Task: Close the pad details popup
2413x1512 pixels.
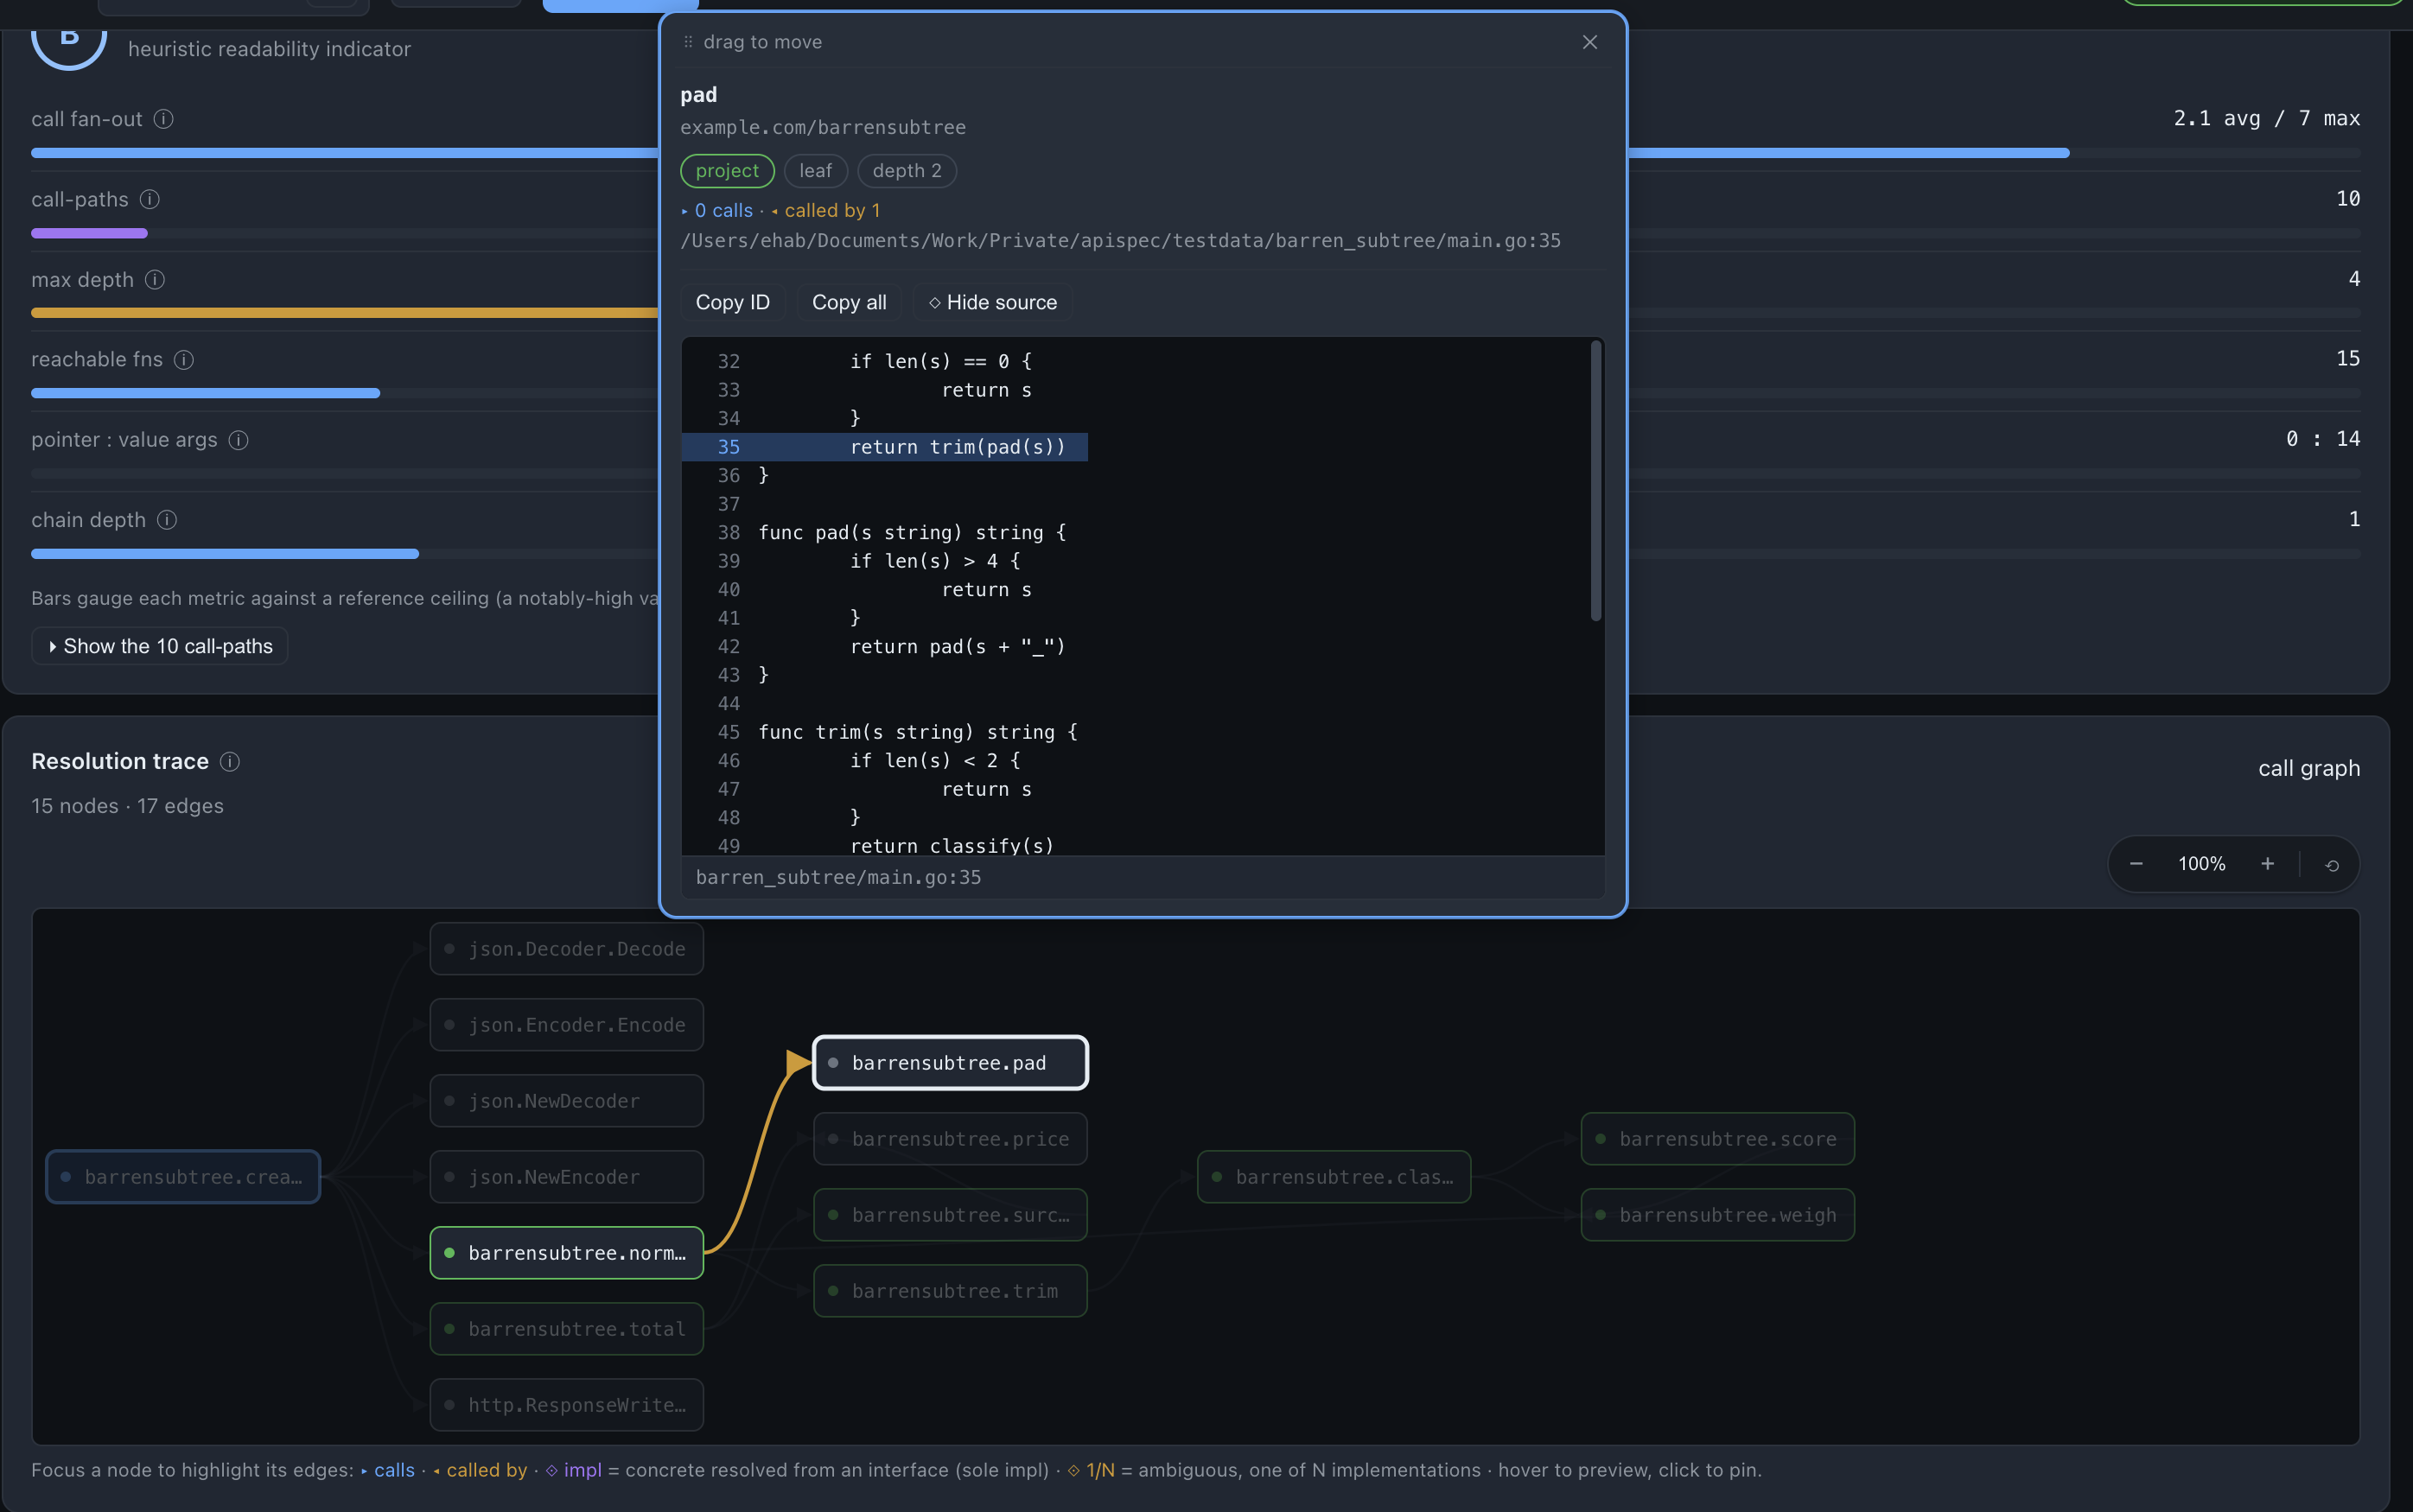Action: [1590, 42]
